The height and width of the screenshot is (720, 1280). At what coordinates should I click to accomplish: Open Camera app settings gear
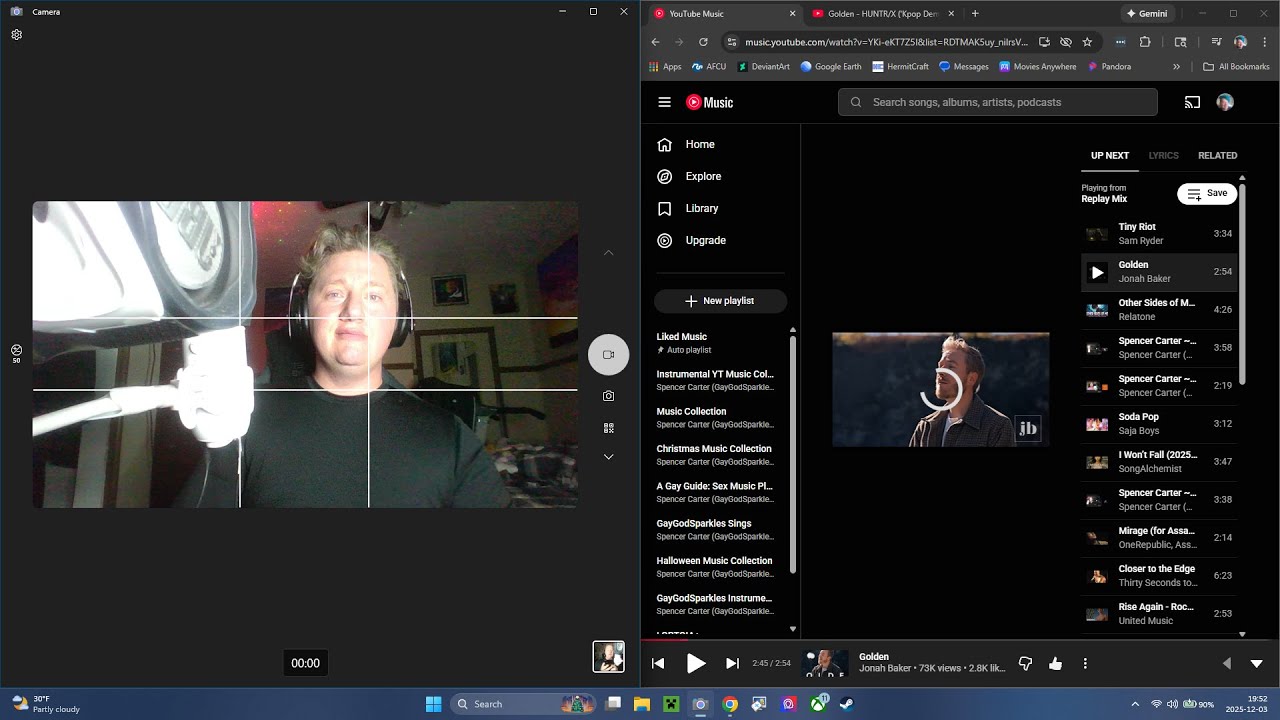click(17, 35)
